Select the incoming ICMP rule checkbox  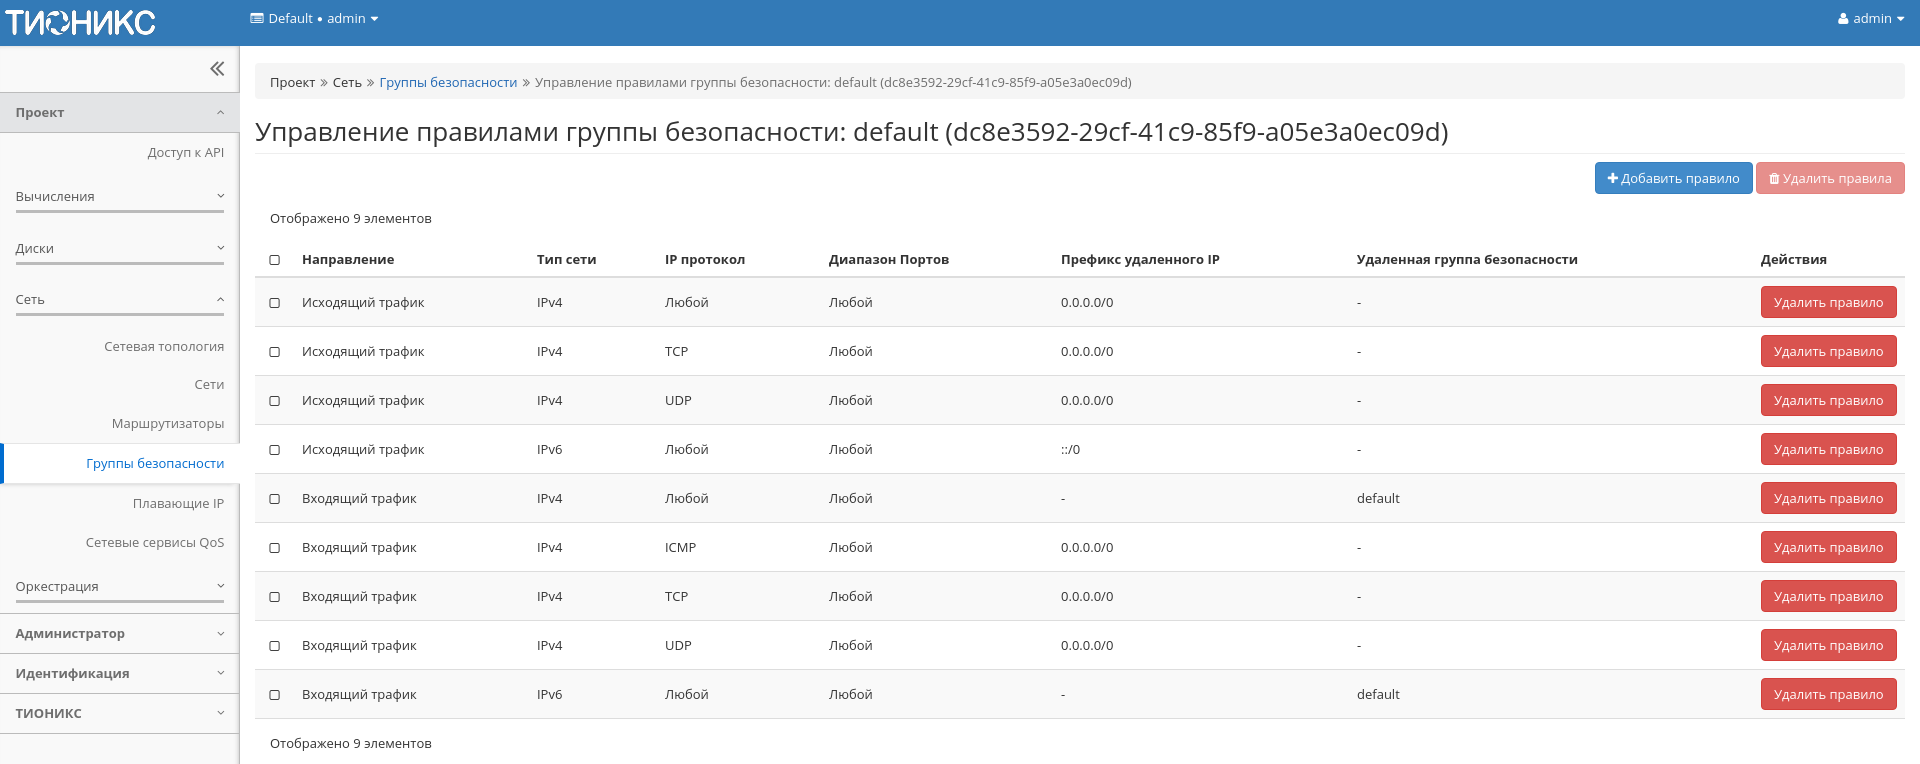point(275,548)
